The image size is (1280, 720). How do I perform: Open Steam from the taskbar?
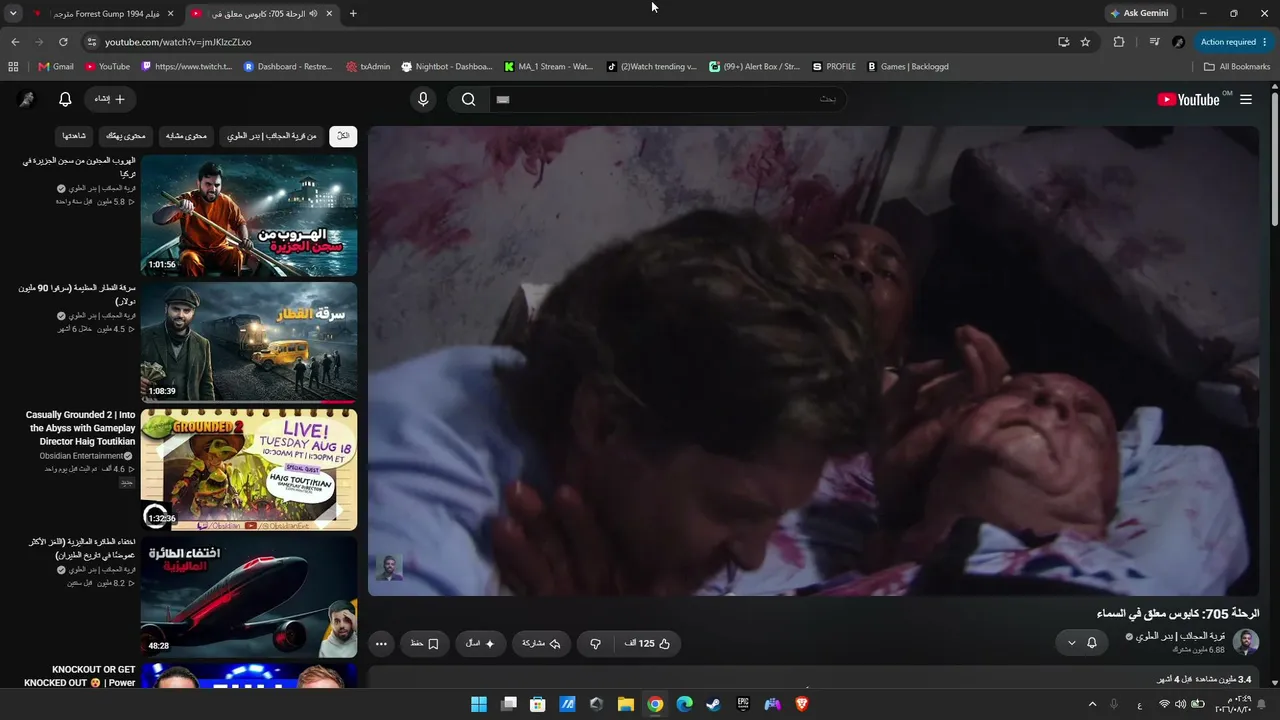(x=714, y=704)
